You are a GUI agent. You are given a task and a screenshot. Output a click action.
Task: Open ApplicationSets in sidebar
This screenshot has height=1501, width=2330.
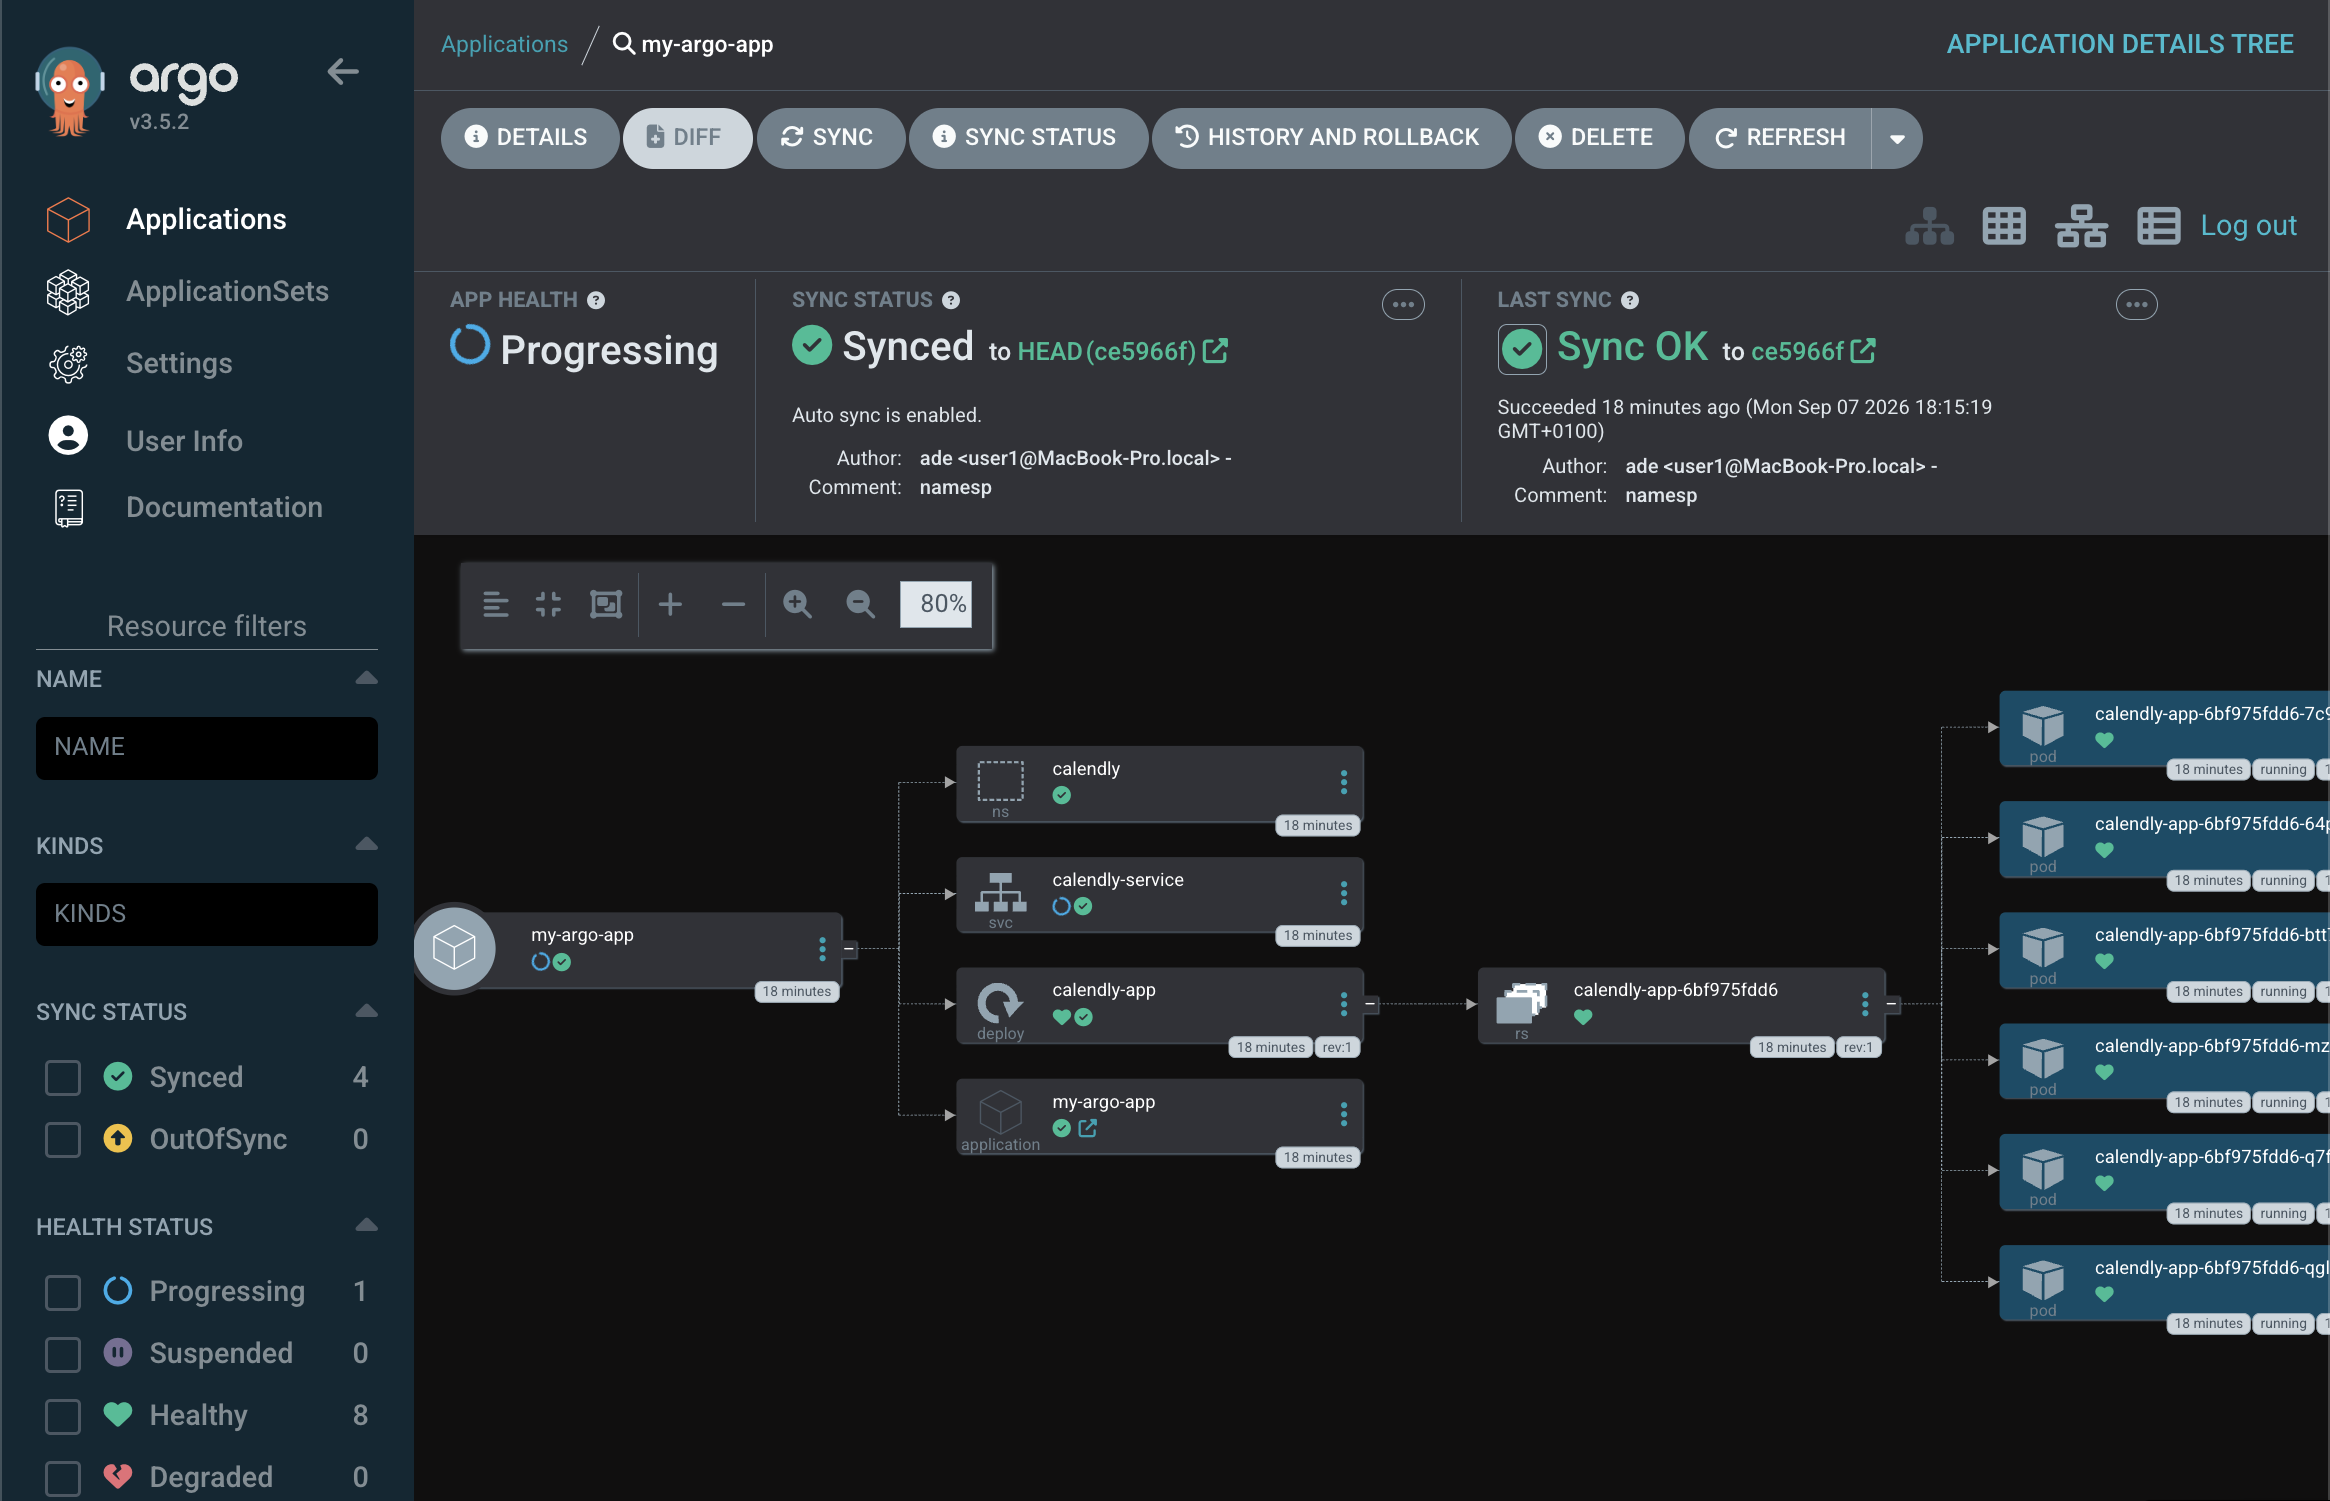(x=227, y=291)
